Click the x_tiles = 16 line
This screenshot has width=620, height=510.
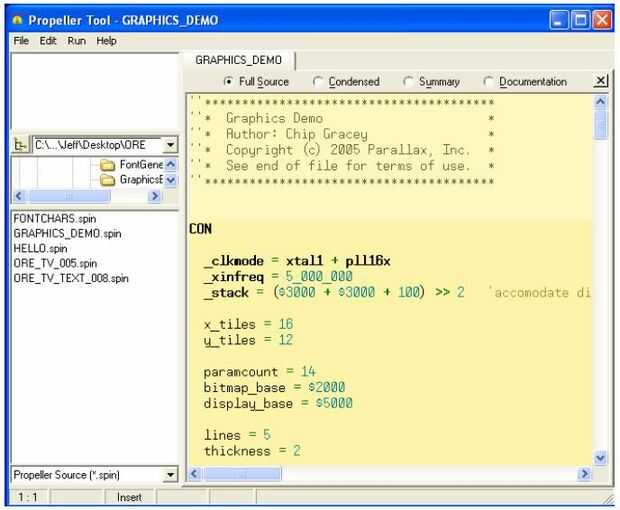[248, 324]
